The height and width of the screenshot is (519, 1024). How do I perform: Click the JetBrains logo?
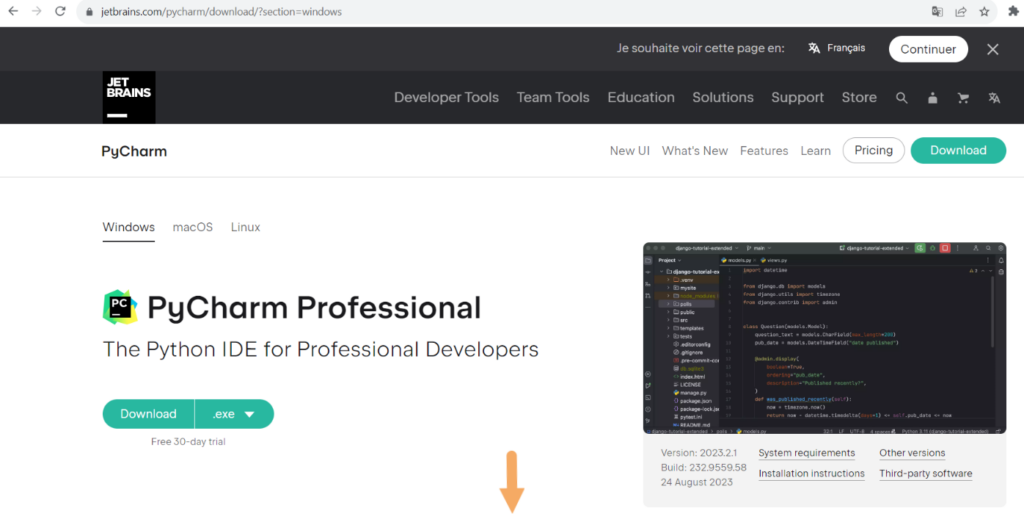pyautogui.click(x=129, y=97)
